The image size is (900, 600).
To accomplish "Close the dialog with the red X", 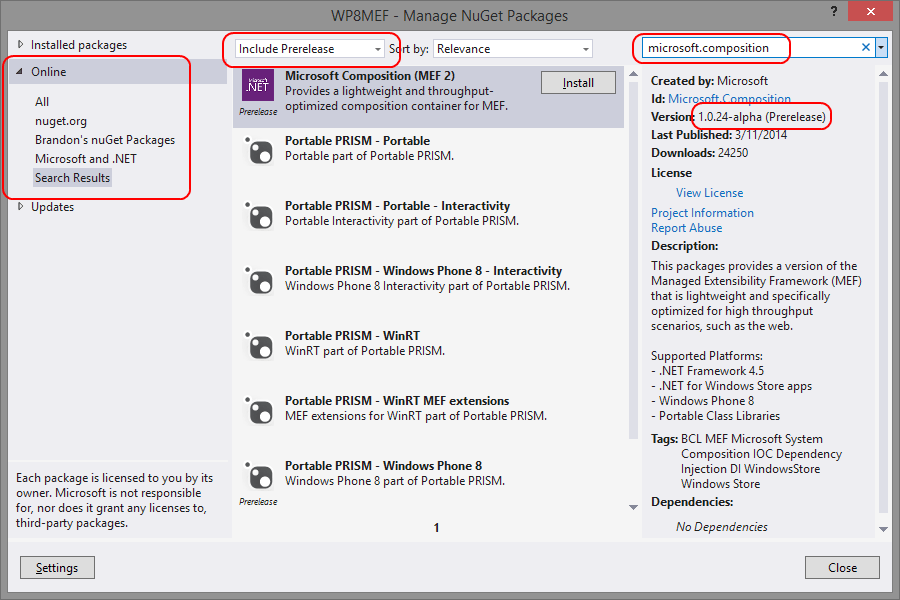I will tap(871, 11).
